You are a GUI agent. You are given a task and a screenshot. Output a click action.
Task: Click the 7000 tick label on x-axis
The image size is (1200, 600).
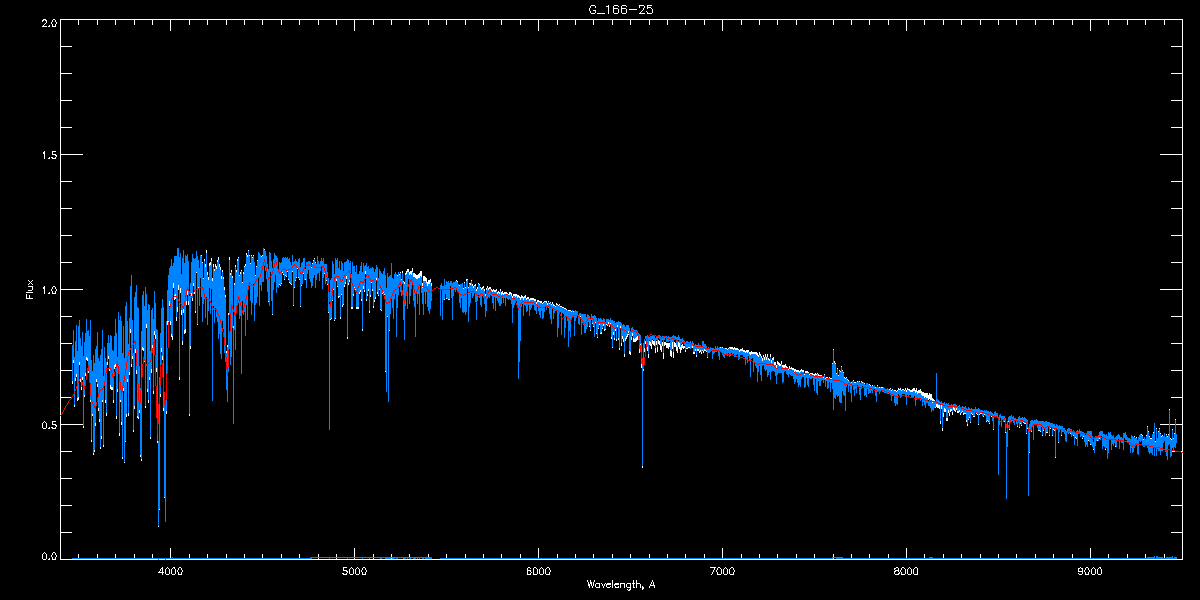722,572
